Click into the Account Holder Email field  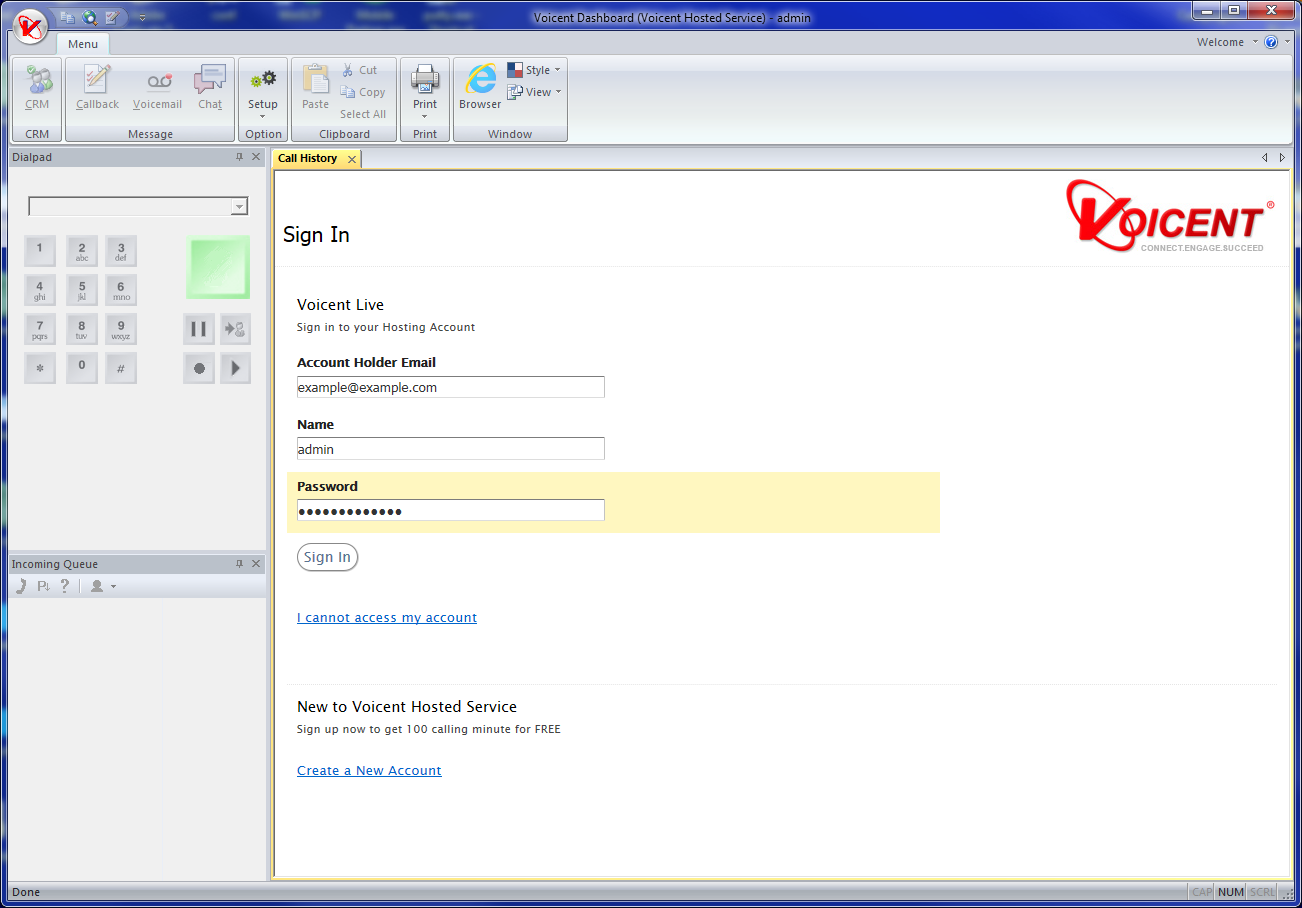click(451, 387)
